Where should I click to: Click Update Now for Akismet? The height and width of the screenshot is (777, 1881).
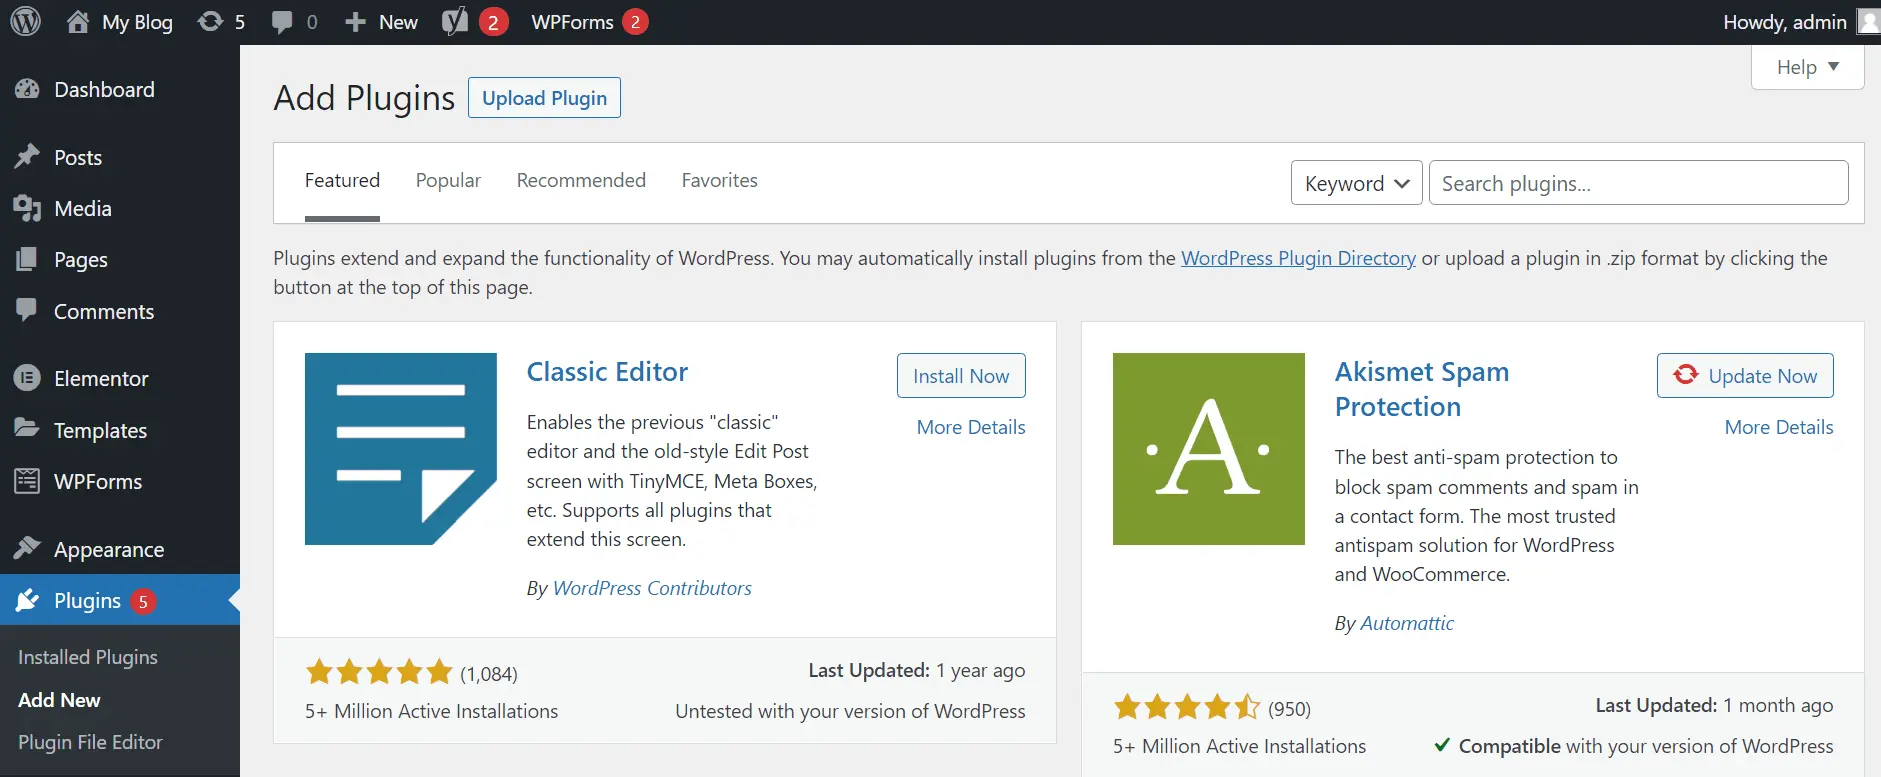[1745, 376]
